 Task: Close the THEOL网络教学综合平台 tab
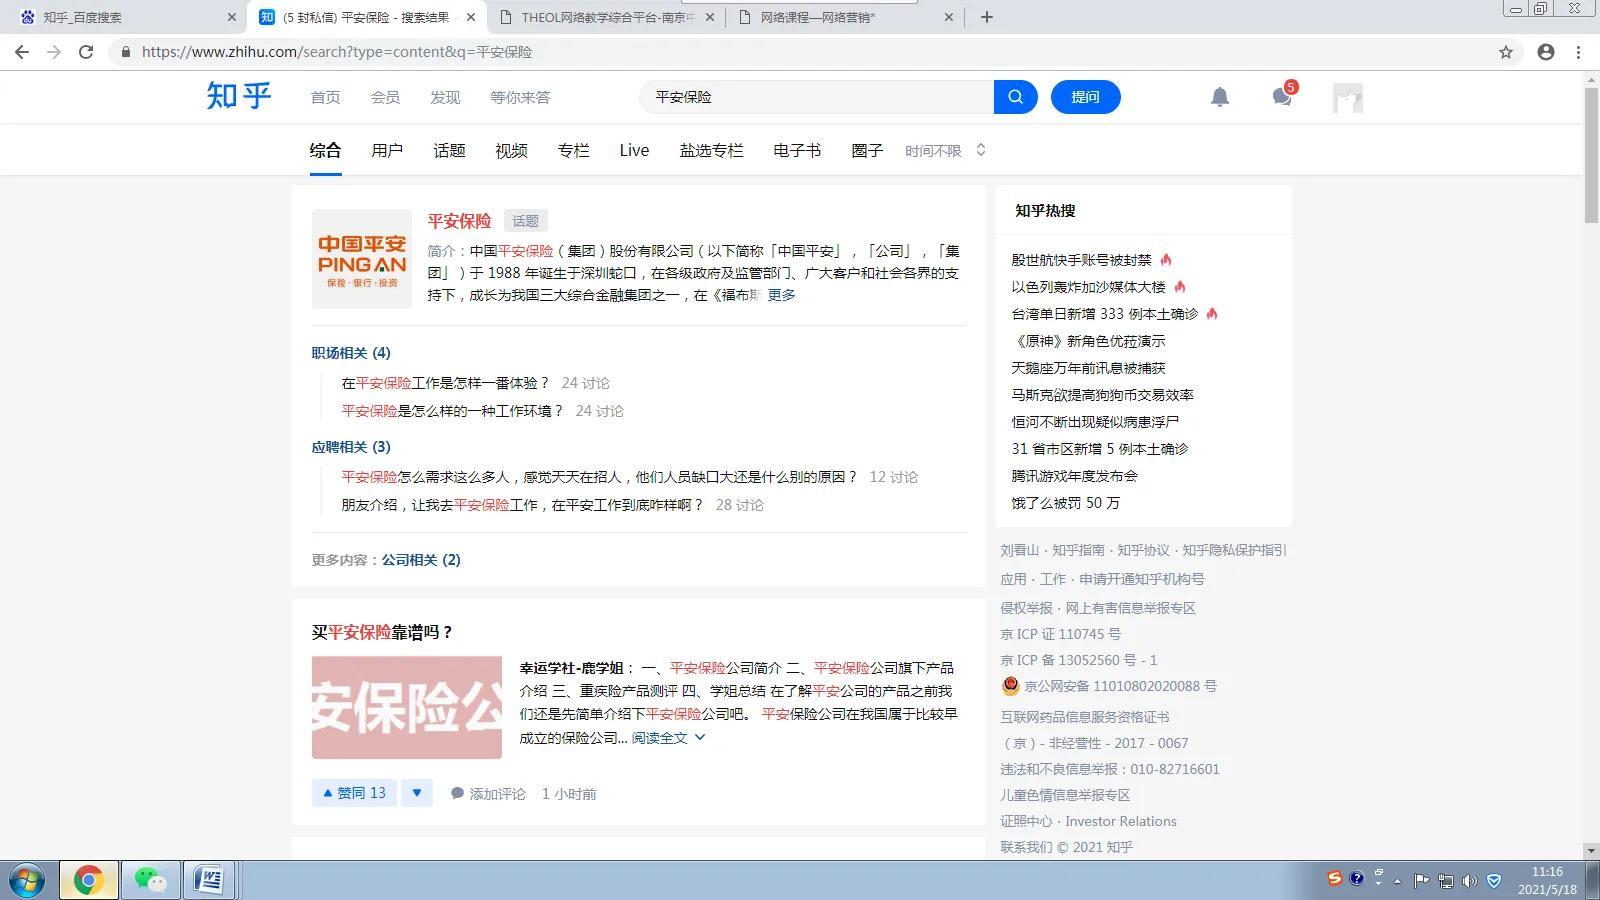point(711,17)
